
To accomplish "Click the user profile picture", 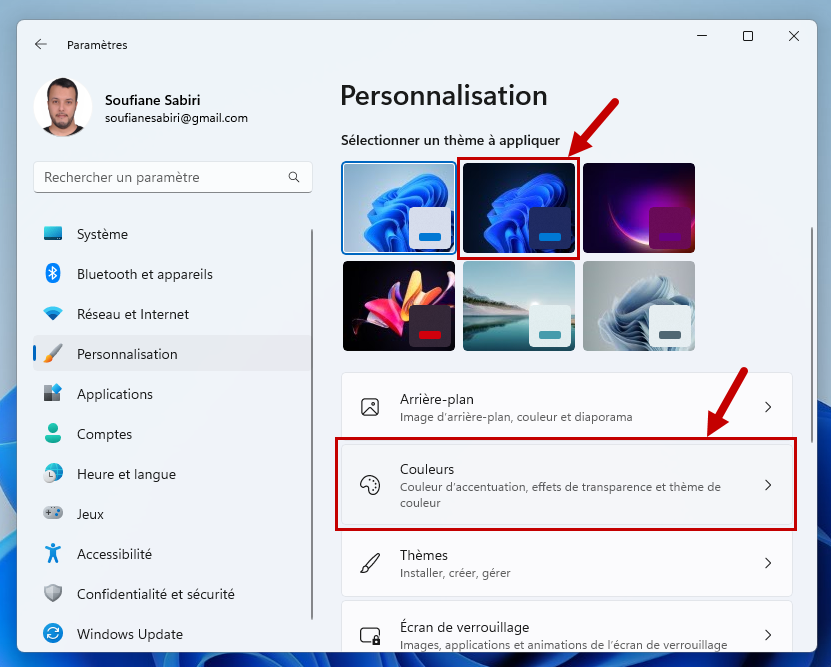I will 63,107.
